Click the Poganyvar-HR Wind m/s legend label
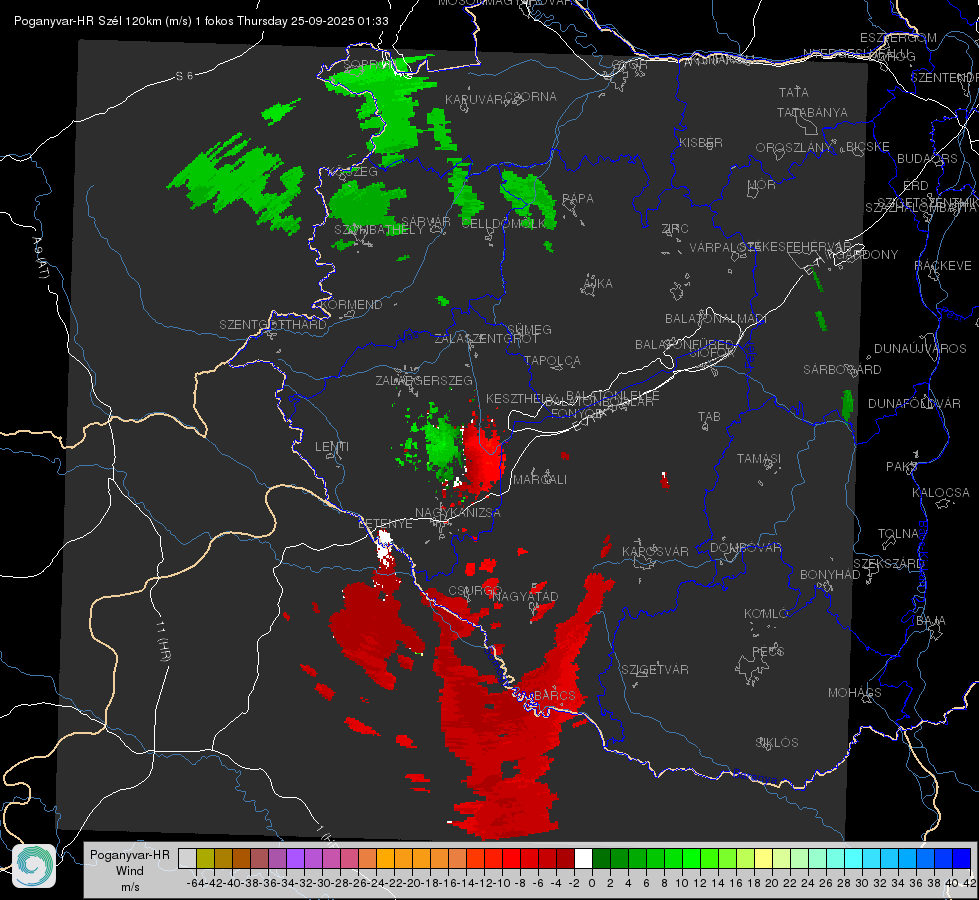979x900 pixels. (x=130, y=871)
